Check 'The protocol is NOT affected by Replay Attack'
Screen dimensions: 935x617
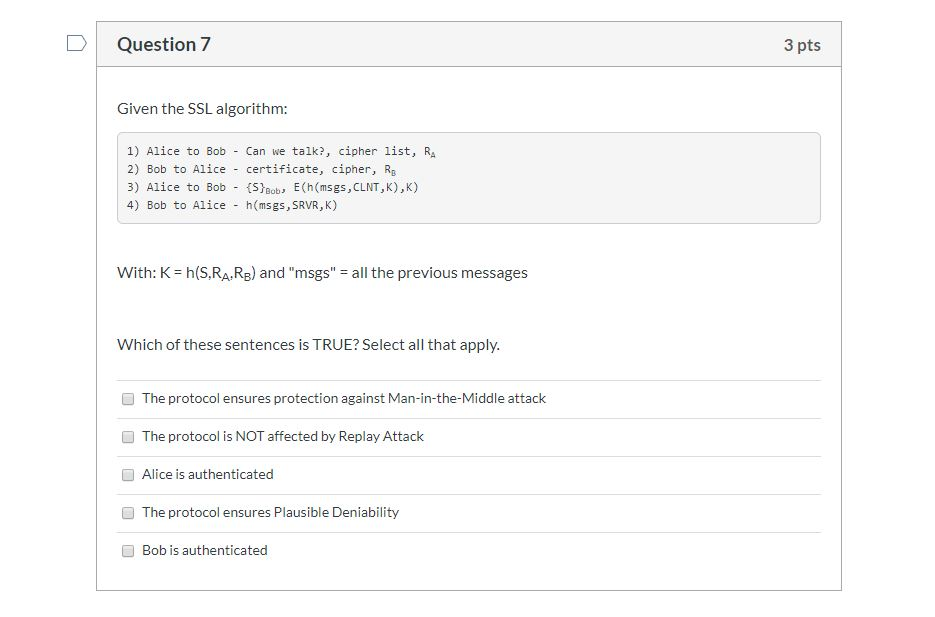point(128,436)
